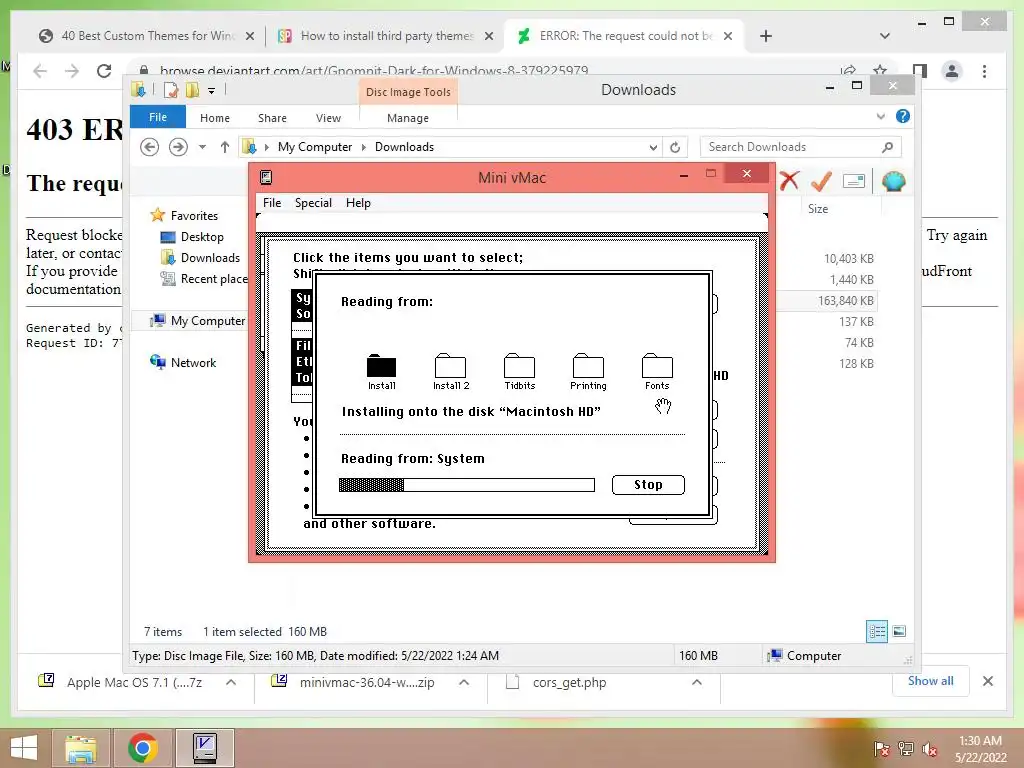Click the volume icon in system tray
The width and height of the screenshot is (1024, 768).
tap(930, 749)
